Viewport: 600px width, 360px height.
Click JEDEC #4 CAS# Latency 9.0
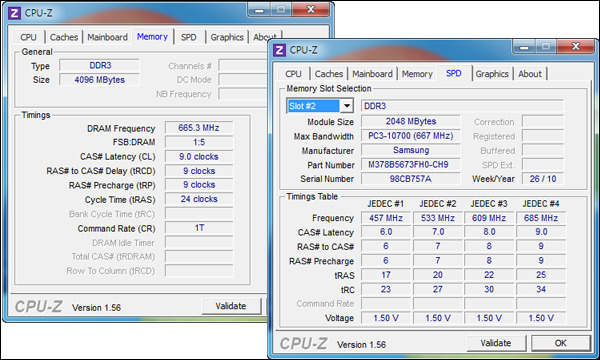(x=541, y=232)
